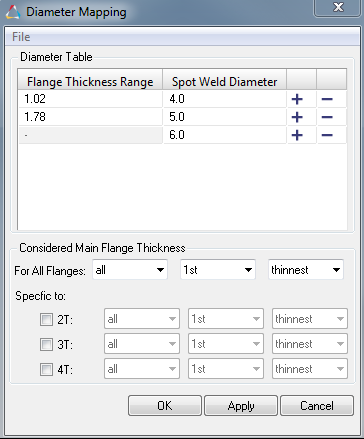Open the 4T '1st' dropdown
This screenshot has height=439, width=364.
pyautogui.click(x=226, y=369)
